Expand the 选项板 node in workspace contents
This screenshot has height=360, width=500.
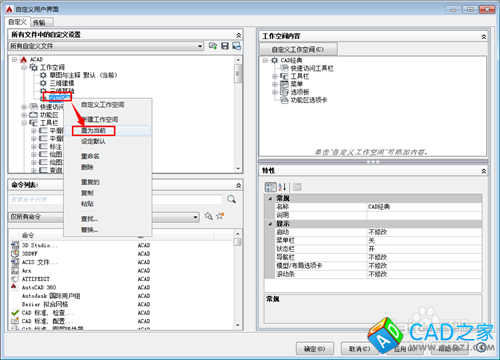(x=275, y=92)
